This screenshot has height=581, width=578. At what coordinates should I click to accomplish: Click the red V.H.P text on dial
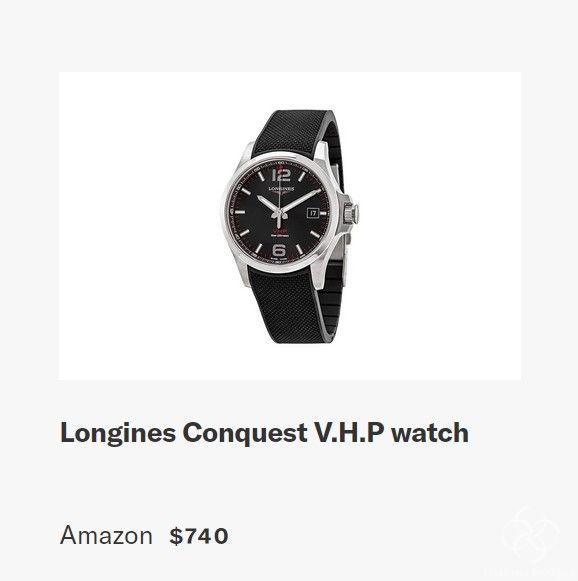point(279,231)
